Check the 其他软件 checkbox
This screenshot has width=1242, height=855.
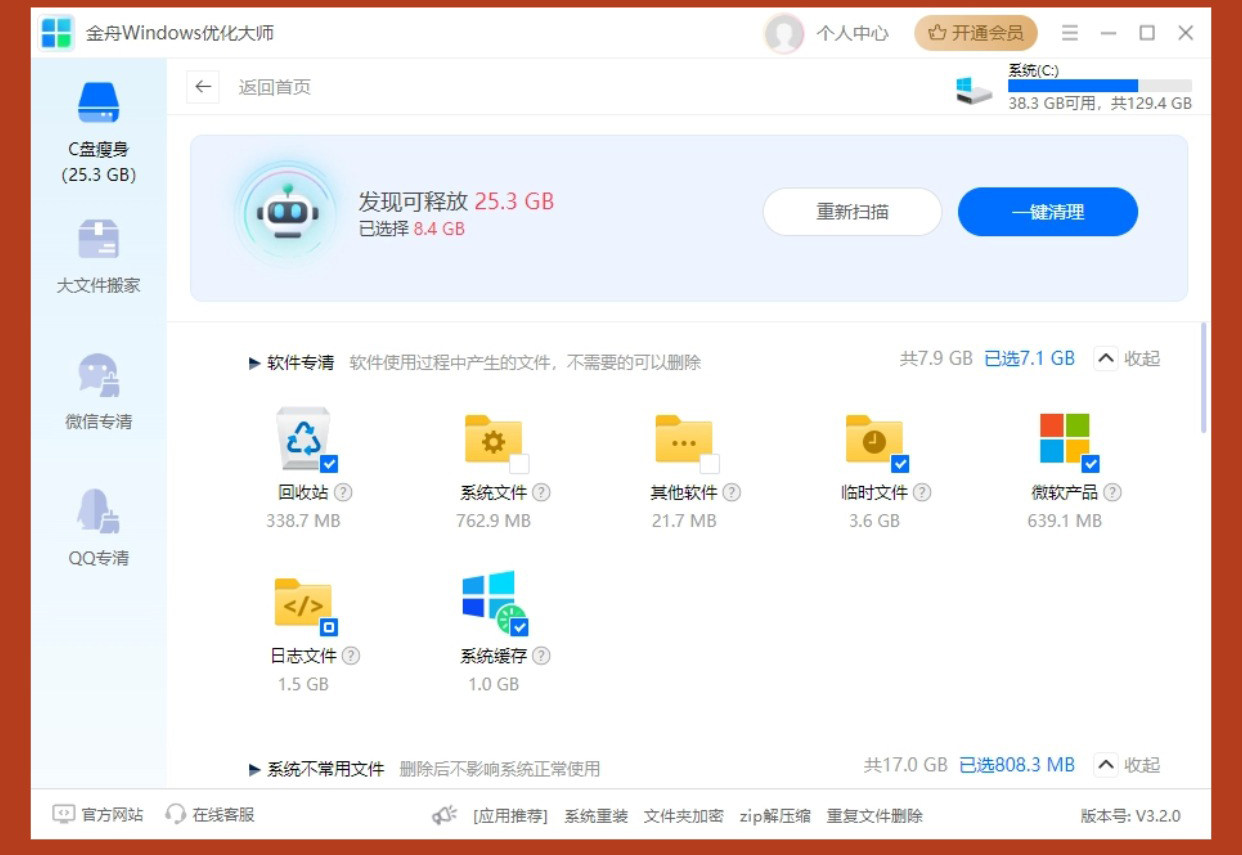click(x=709, y=463)
